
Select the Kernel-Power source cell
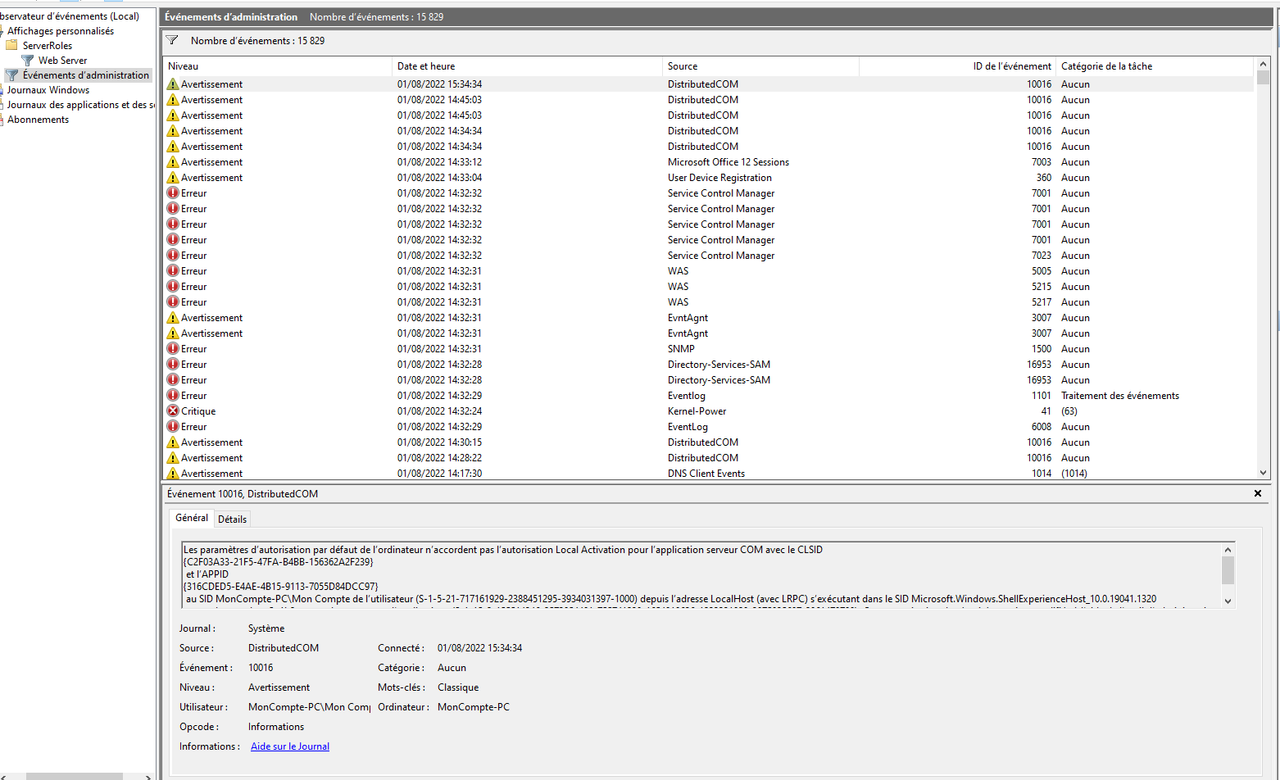pyautogui.click(x=697, y=411)
